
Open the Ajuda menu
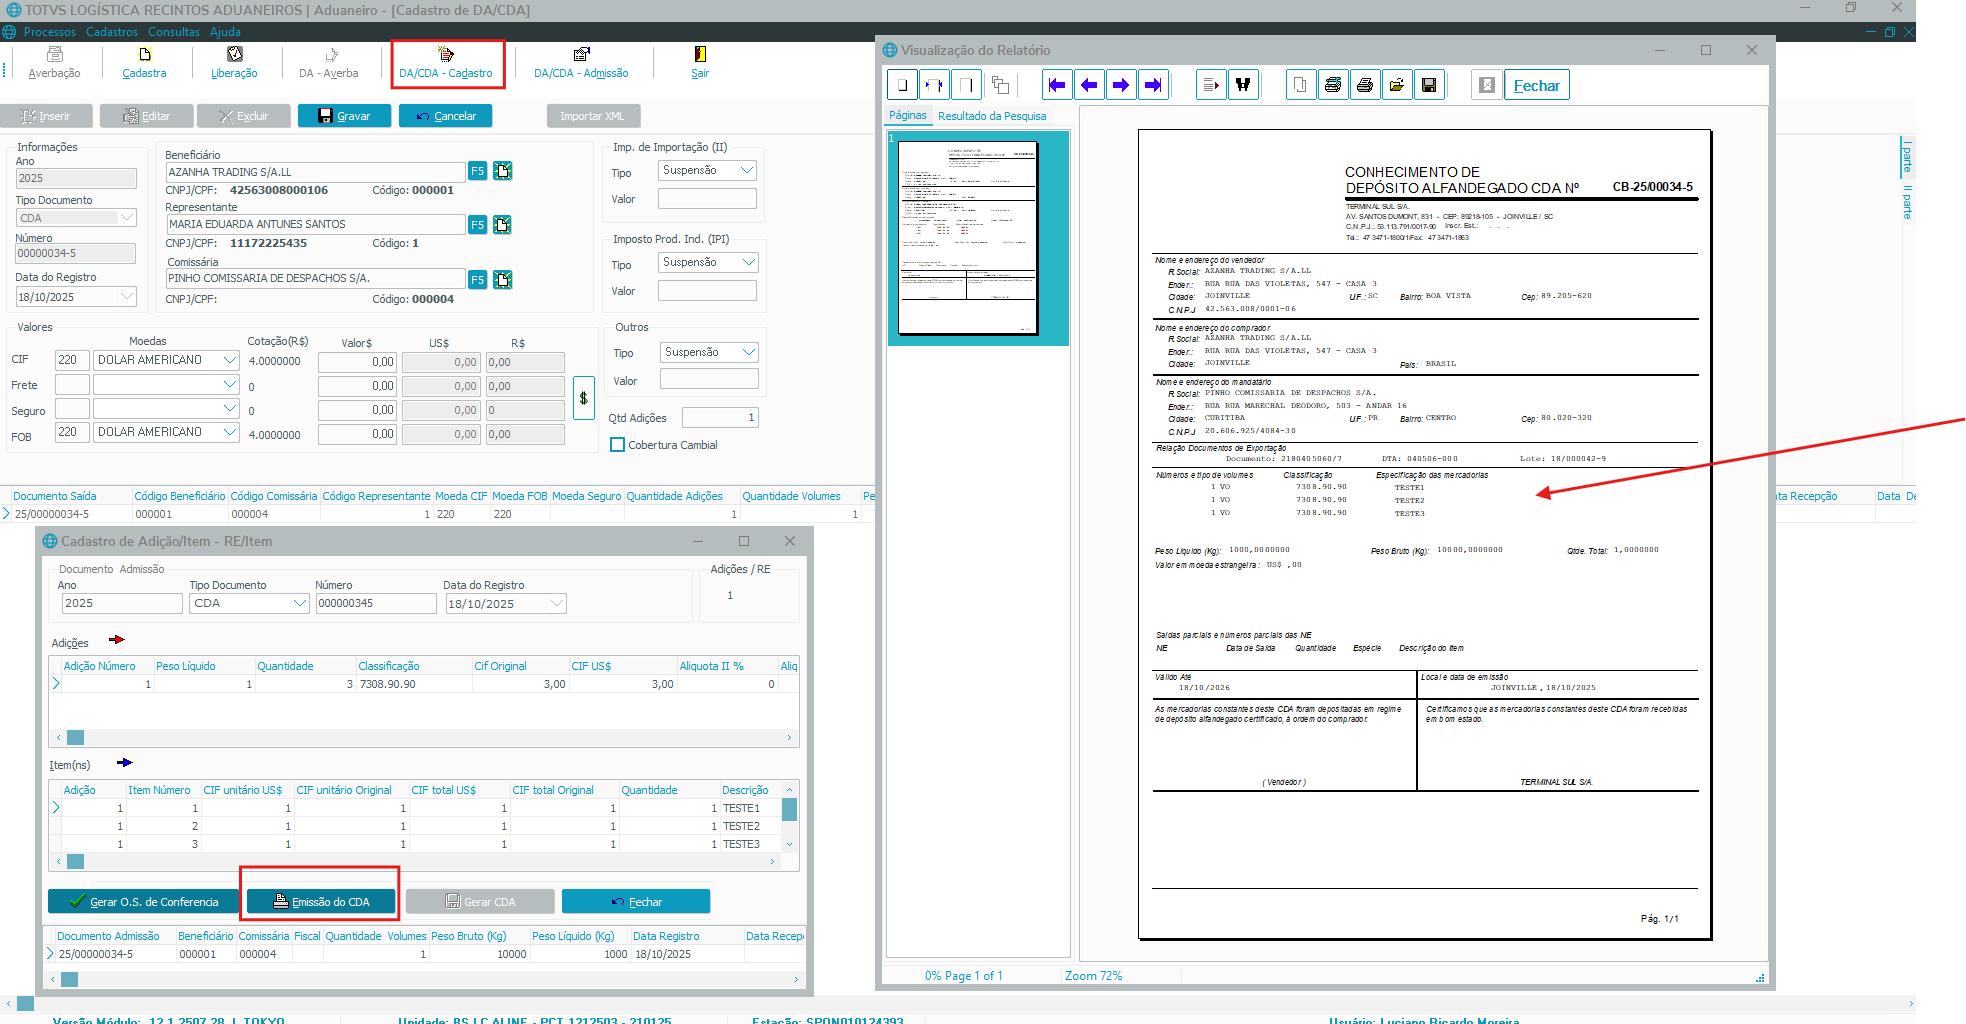(x=225, y=32)
